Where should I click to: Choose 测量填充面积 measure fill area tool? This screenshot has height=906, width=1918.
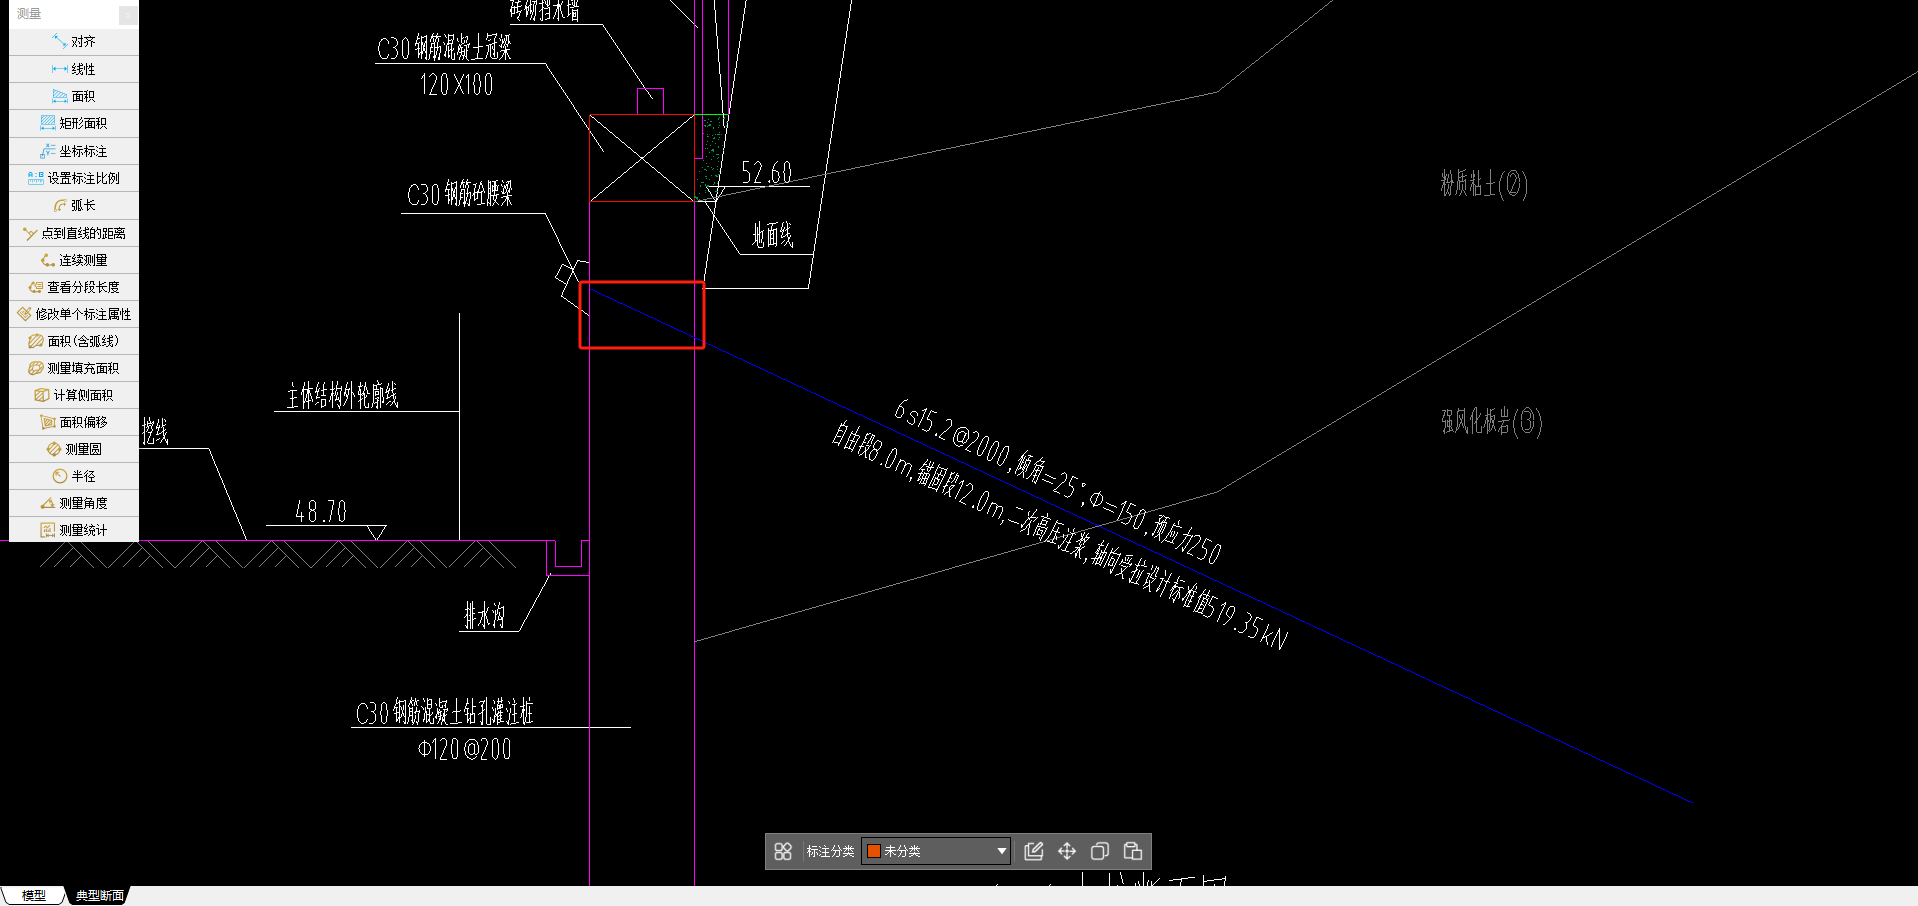click(x=74, y=368)
